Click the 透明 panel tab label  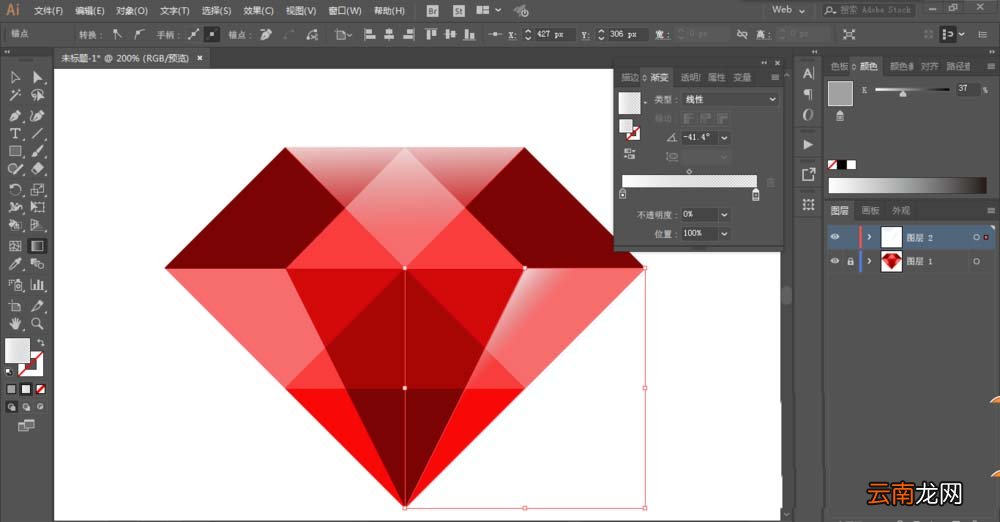(x=689, y=77)
